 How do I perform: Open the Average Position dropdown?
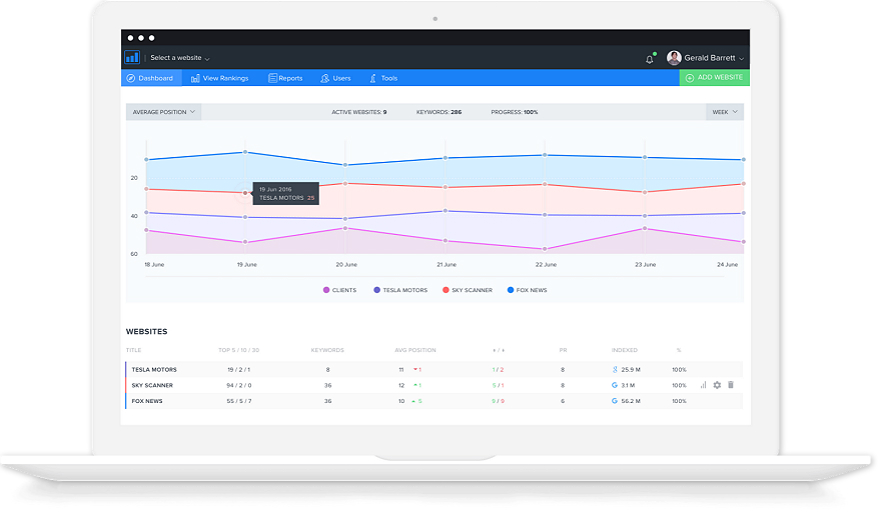click(163, 112)
